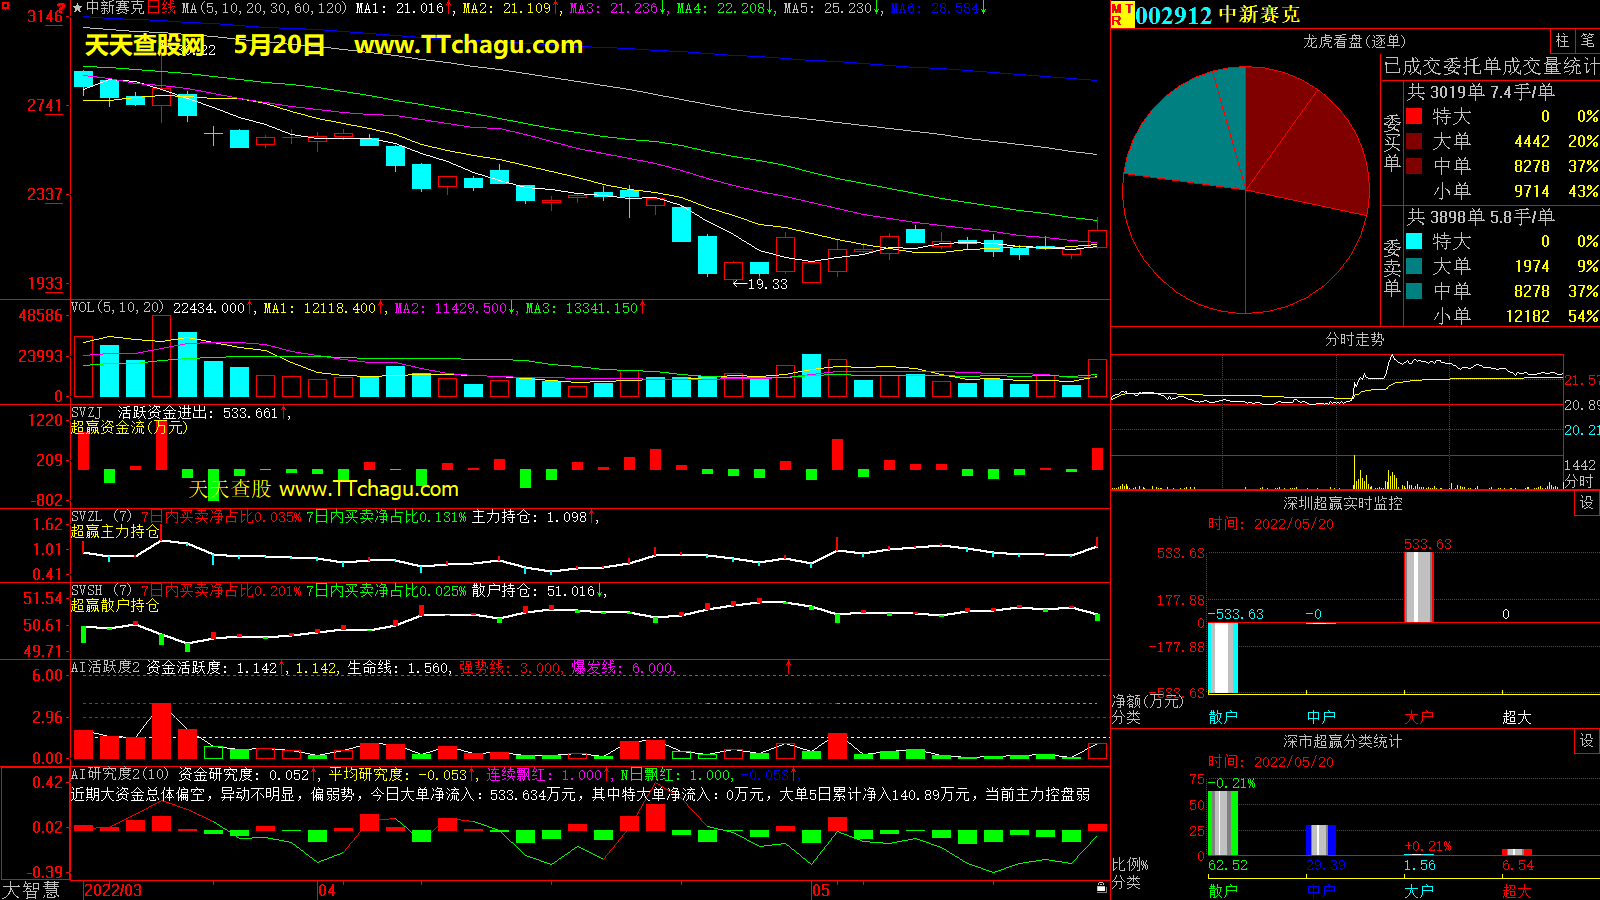Open 设 settings for 深圳超赢实时监控
Viewport: 1600px width, 900px height.
[x=1587, y=503]
